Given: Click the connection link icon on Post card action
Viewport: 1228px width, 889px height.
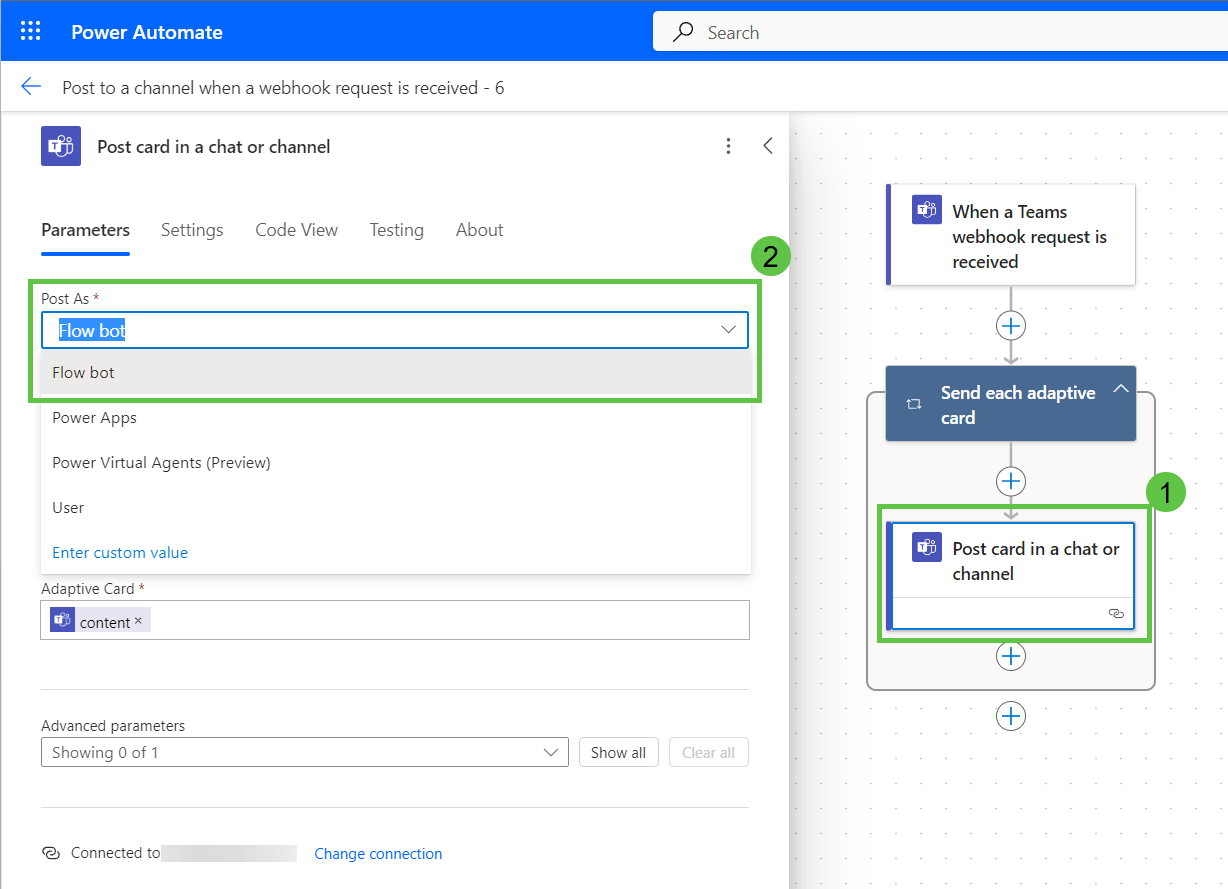Looking at the screenshot, I should (x=1116, y=613).
